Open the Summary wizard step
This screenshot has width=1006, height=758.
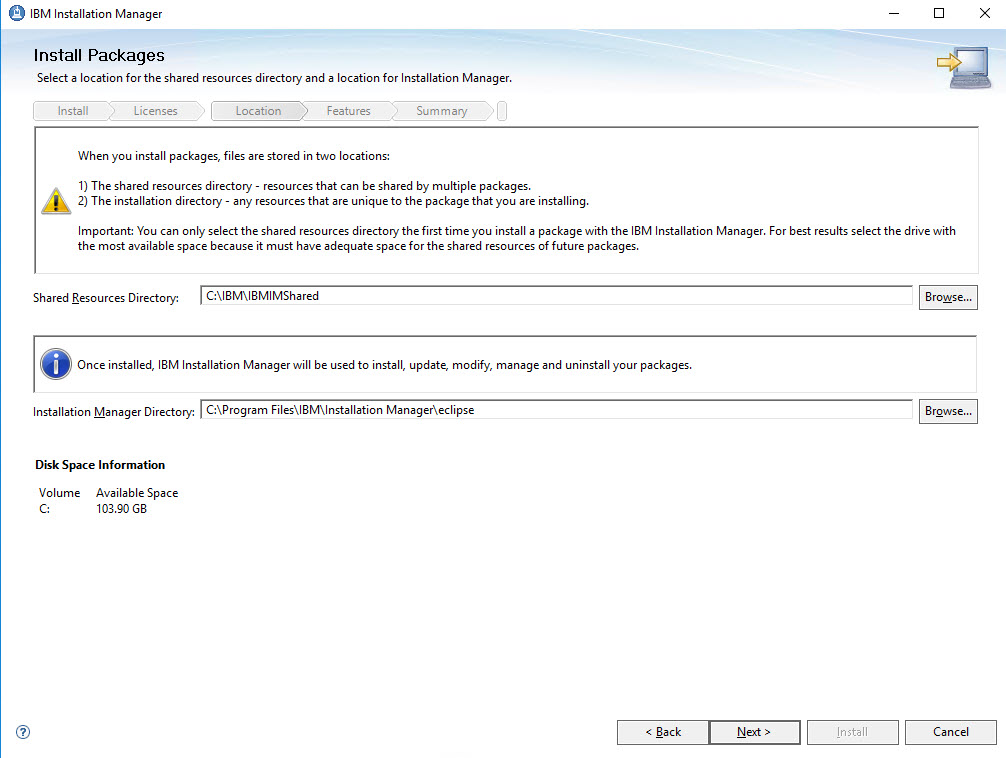(441, 110)
